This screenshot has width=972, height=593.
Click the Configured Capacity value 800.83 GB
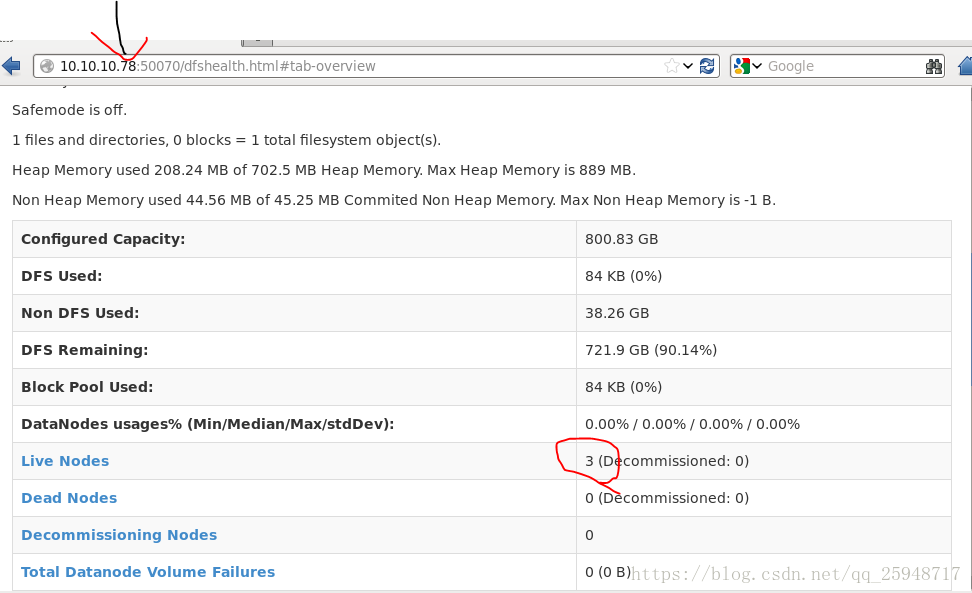pyautogui.click(x=621, y=239)
